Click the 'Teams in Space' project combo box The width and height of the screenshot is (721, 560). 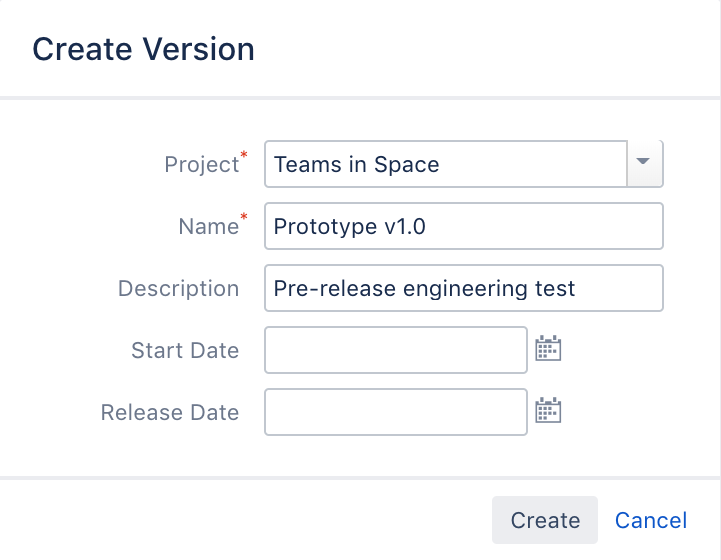(445, 164)
